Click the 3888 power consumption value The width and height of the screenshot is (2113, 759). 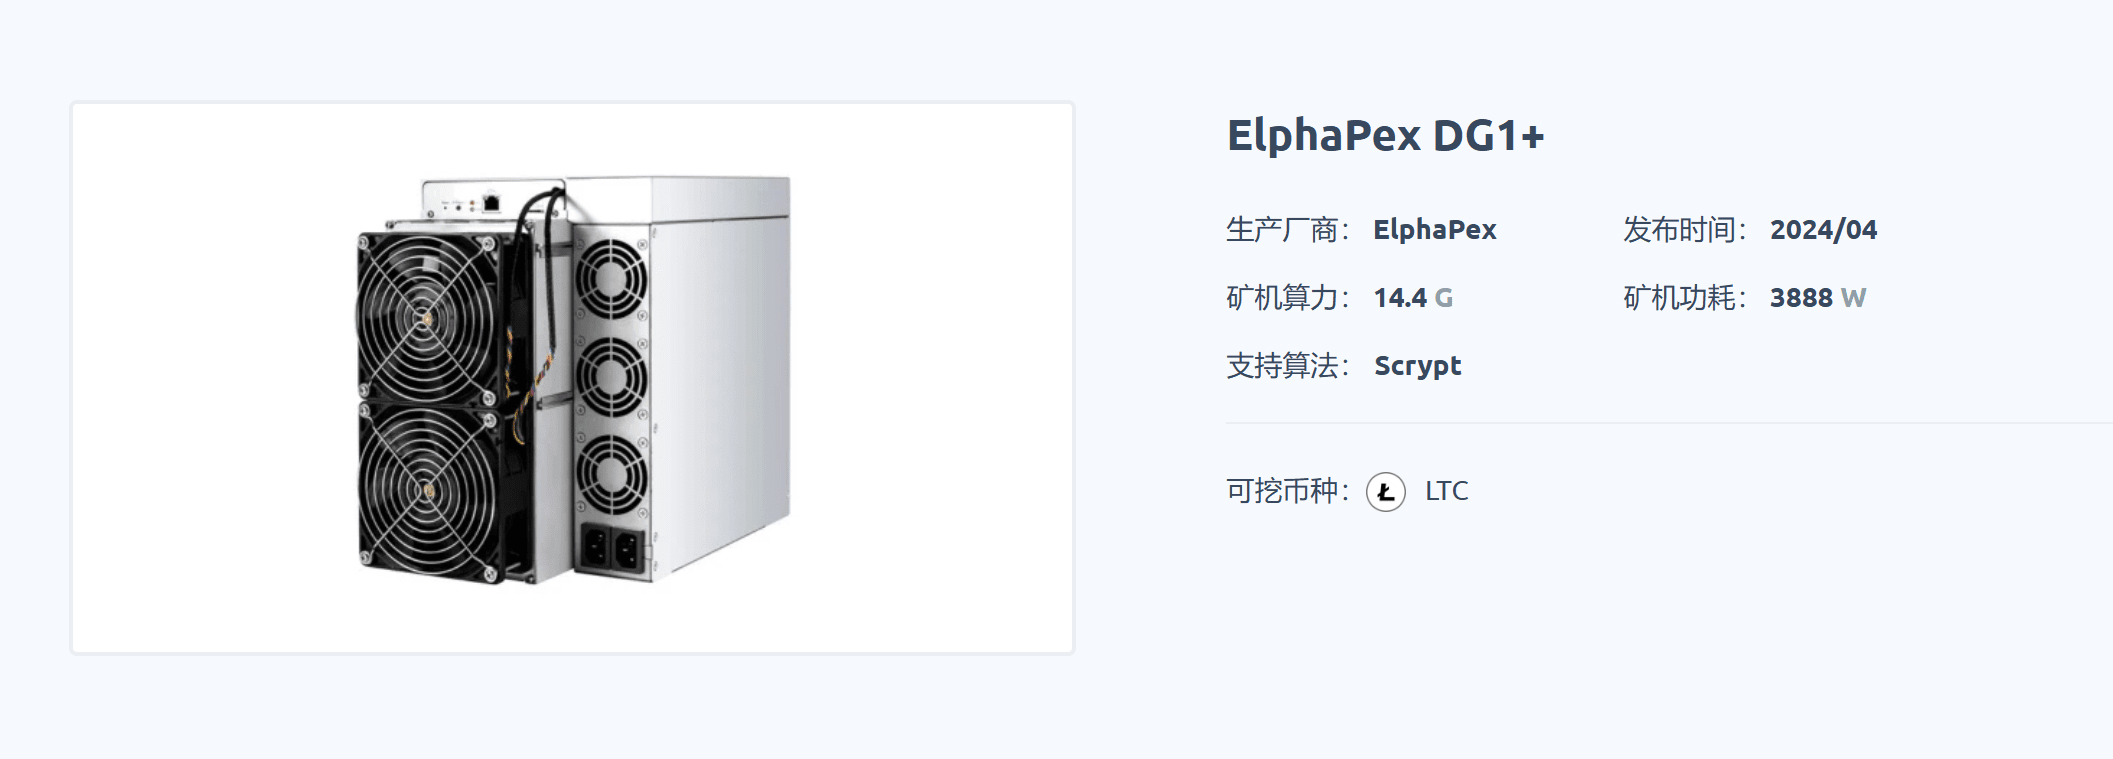[x=1801, y=298]
